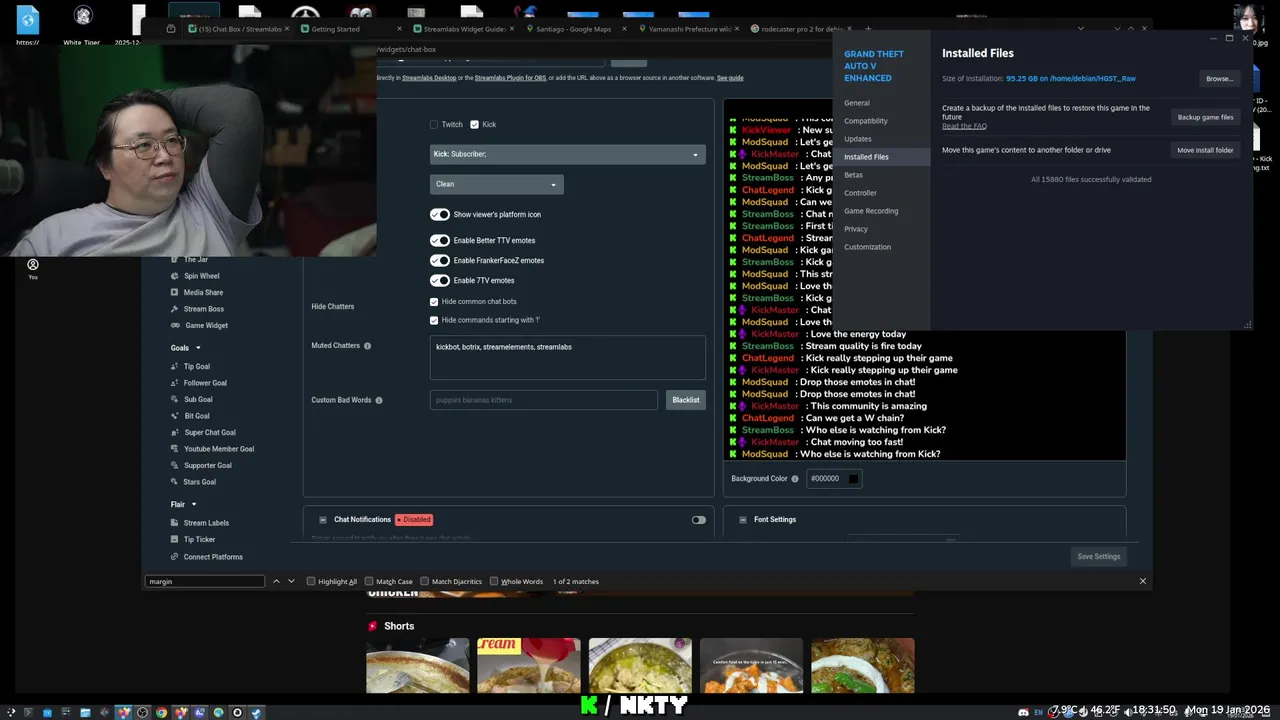This screenshot has width=1280, height=720.
Task: Open Controller in Steam properties
Action: coord(860,193)
